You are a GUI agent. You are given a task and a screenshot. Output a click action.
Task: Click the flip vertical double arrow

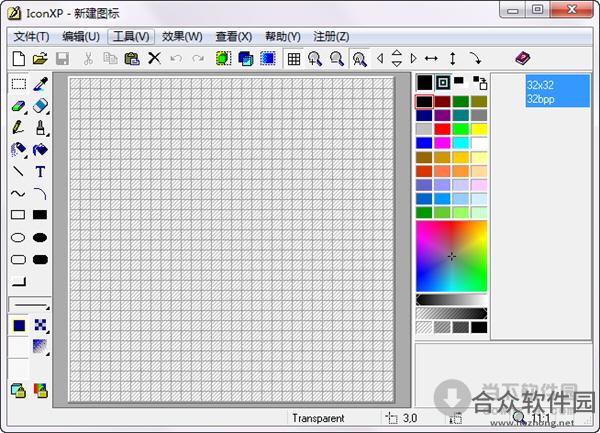(x=453, y=59)
